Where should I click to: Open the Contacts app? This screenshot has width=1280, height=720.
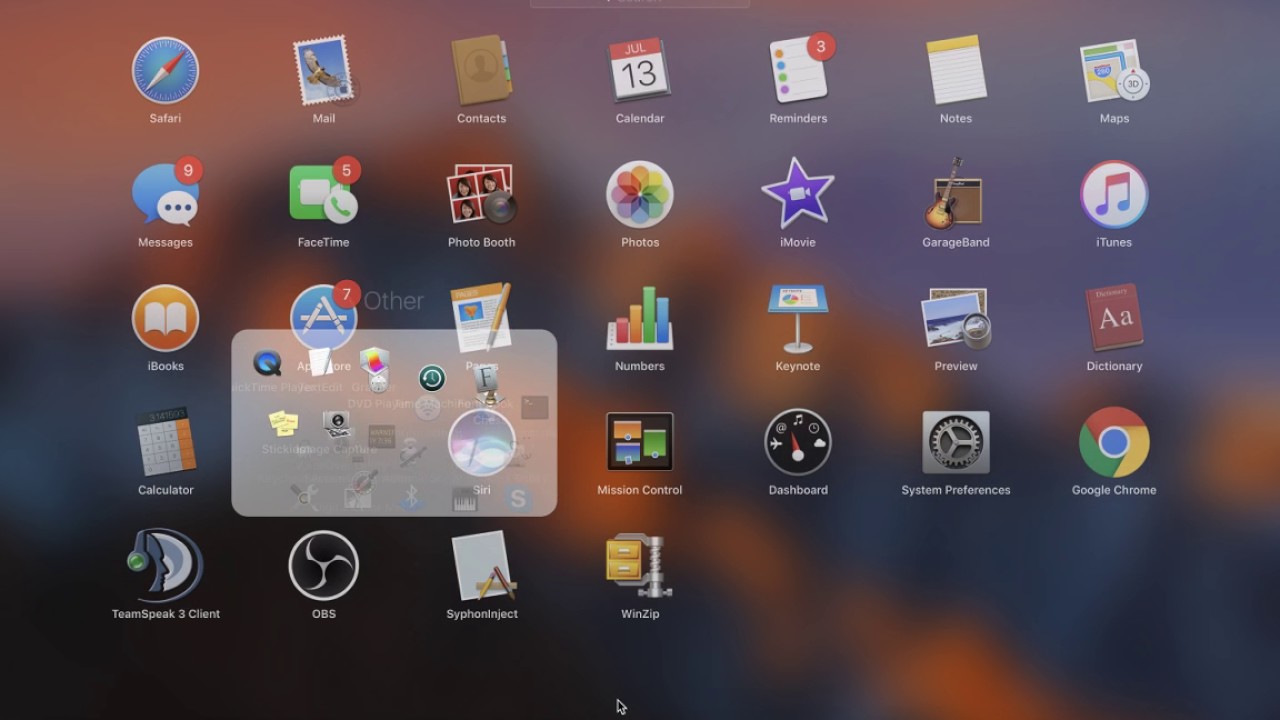point(481,71)
